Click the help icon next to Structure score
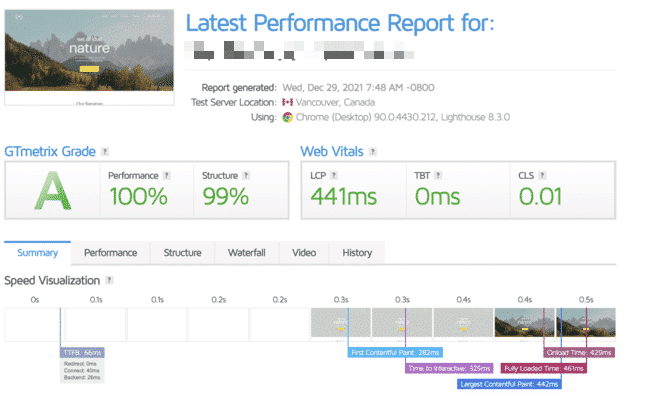 (246, 175)
